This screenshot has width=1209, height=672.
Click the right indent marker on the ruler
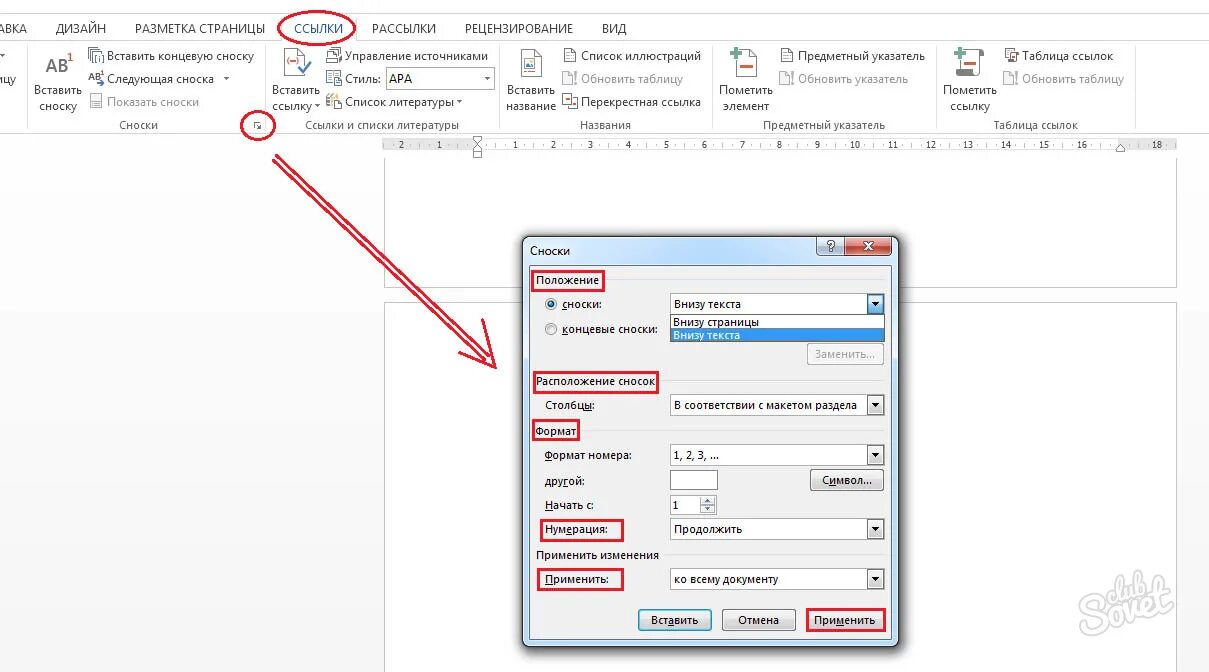pos(1121,148)
